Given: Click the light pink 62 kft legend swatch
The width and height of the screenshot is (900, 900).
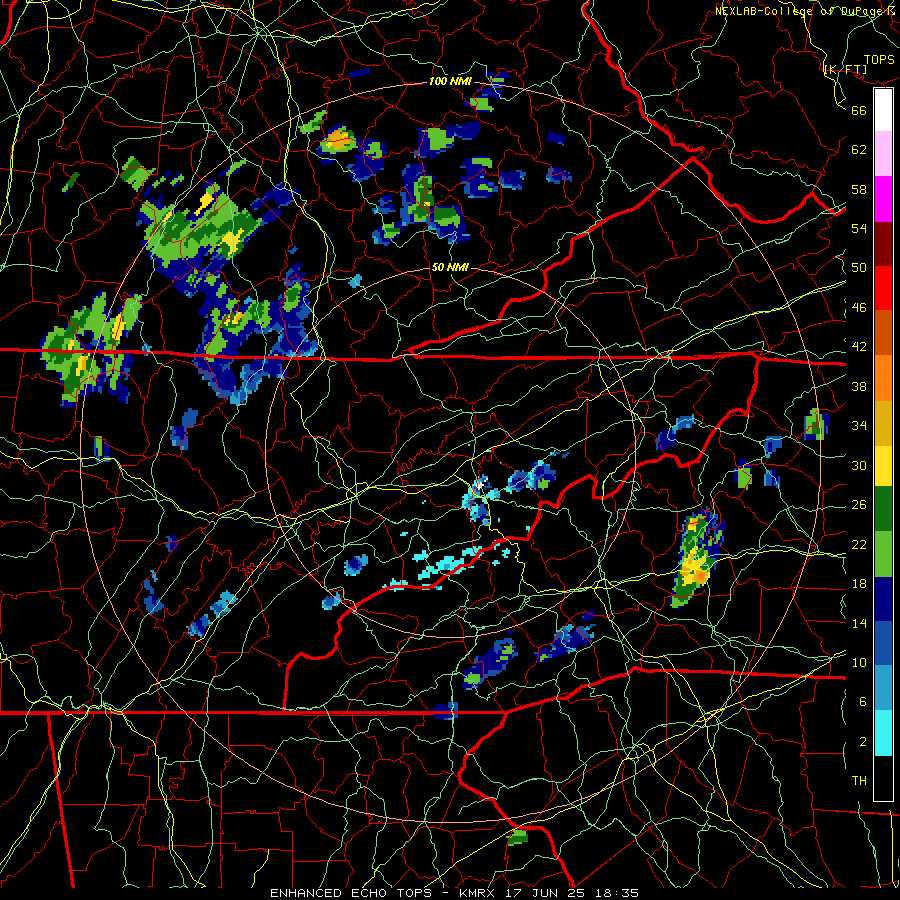Looking at the screenshot, I should coord(883,154).
